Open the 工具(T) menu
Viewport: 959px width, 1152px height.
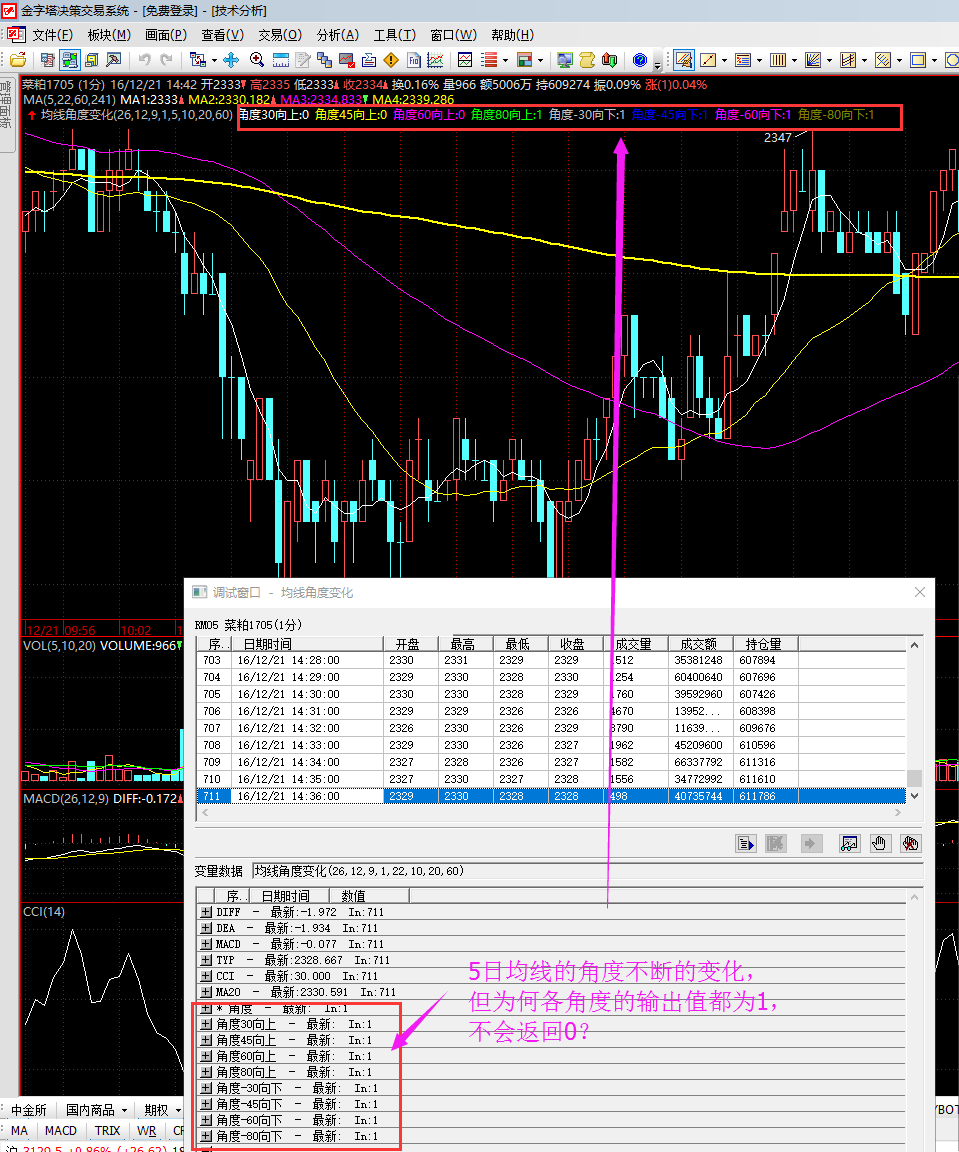click(x=395, y=35)
